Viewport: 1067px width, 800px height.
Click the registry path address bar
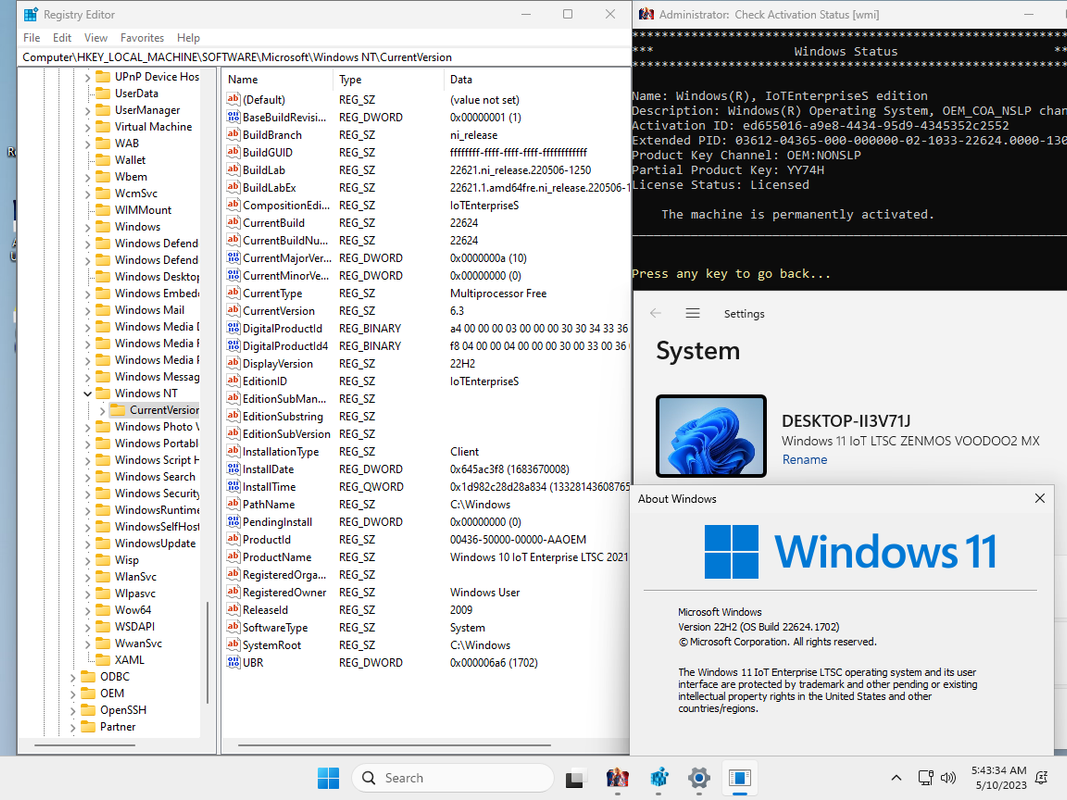tap(324, 57)
